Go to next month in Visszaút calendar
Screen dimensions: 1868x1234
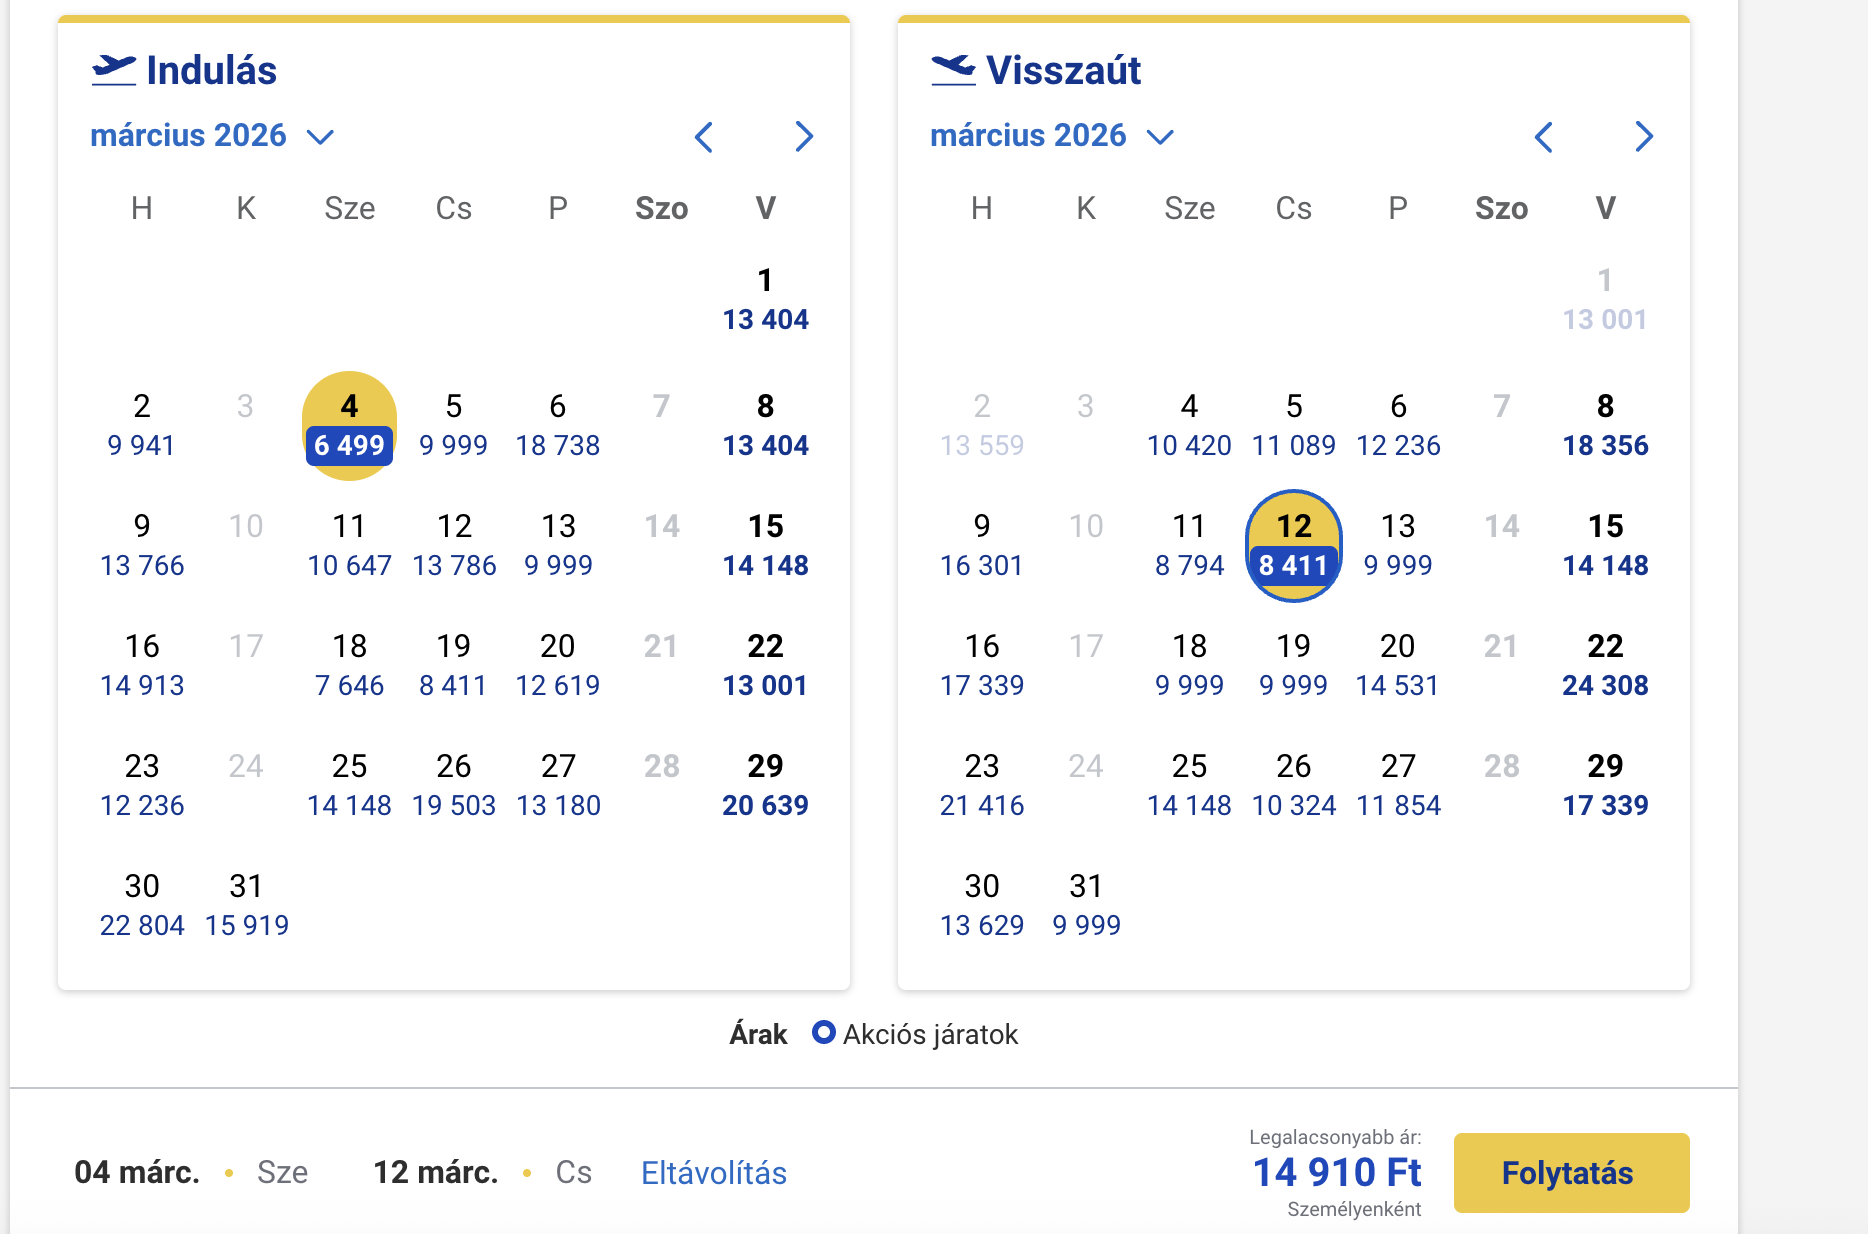pyautogui.click(x=1644, y=137)
